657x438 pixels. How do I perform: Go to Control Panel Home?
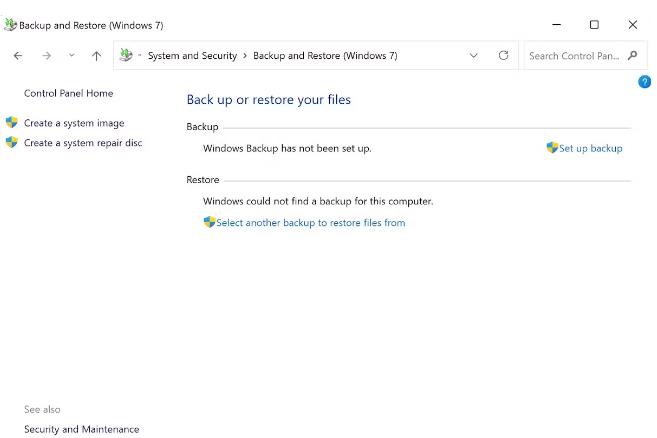point(69,93)
